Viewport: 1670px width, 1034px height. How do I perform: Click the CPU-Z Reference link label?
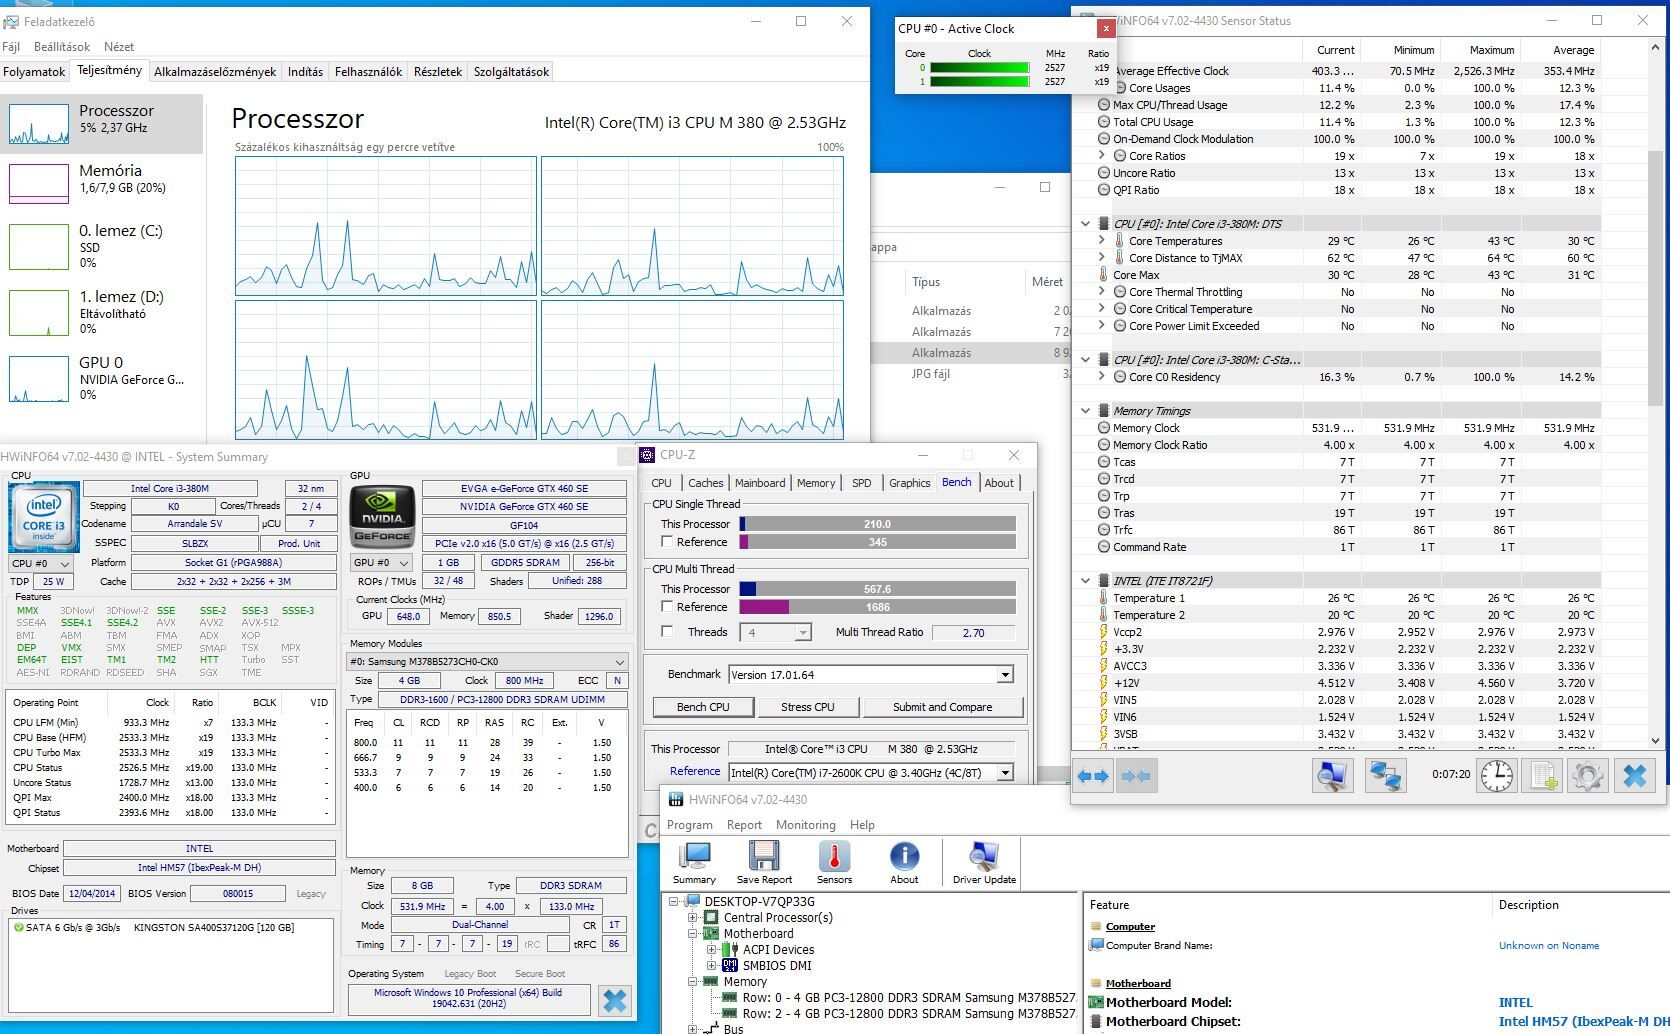pos(695,771)
